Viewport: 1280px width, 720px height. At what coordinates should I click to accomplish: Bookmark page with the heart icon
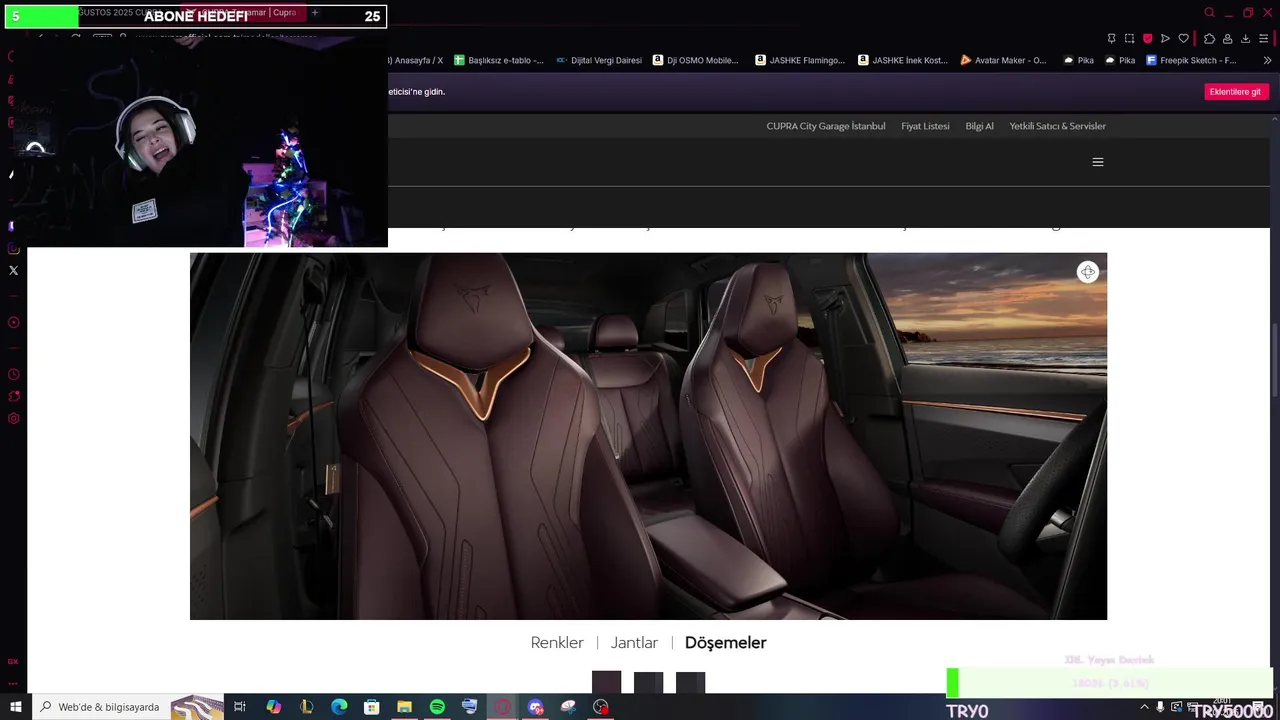coord(1183,39)
